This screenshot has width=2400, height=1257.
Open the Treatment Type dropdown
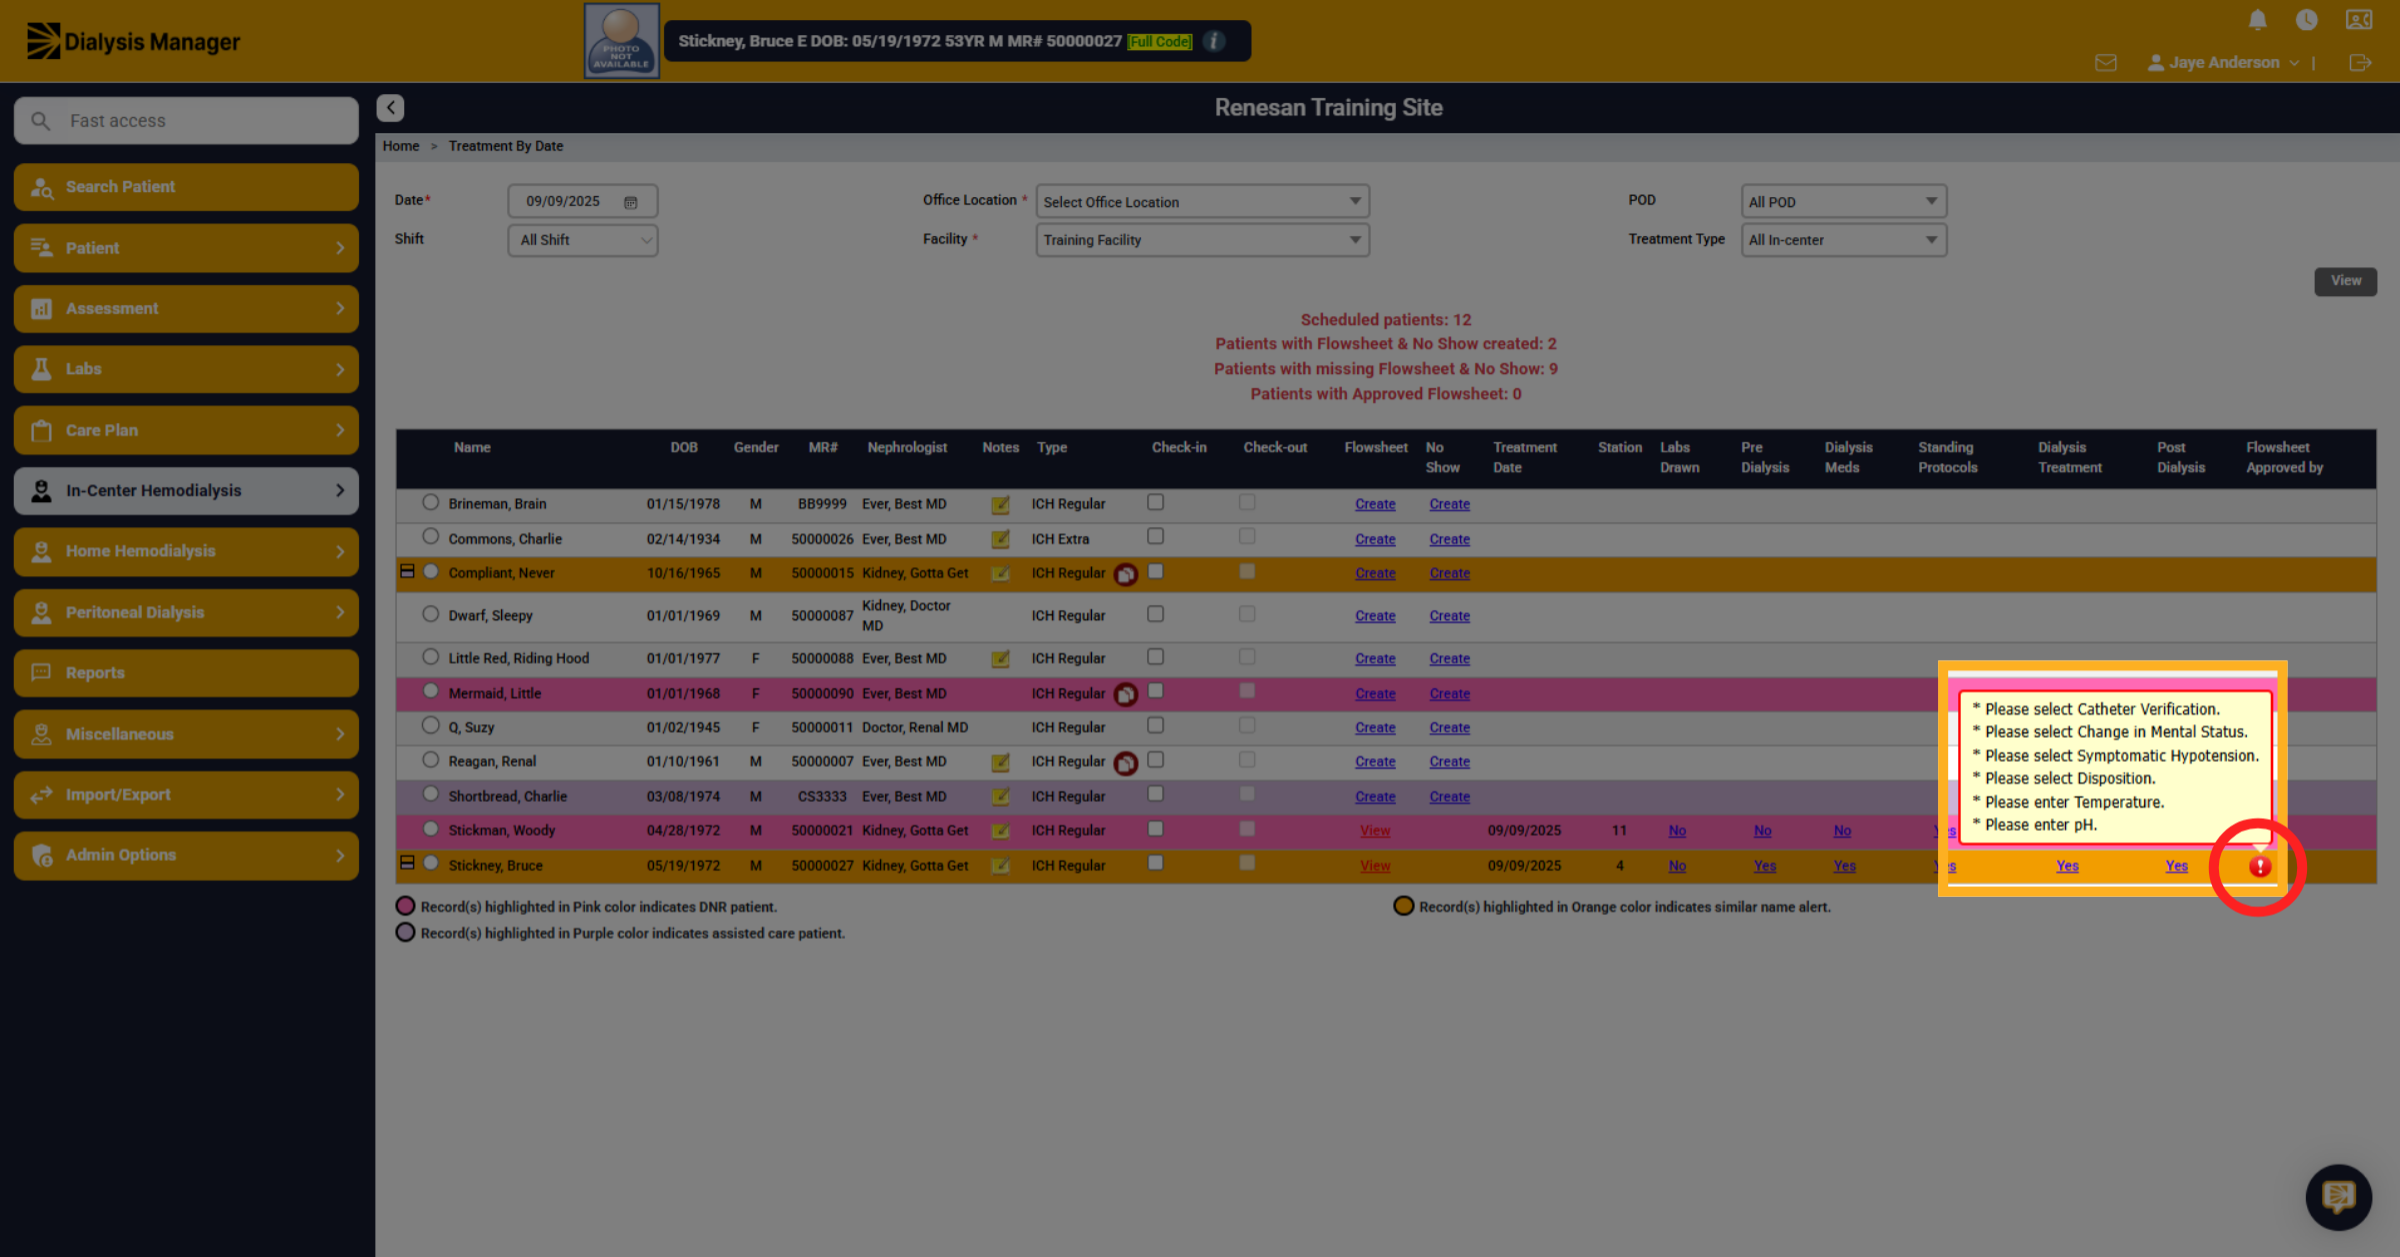tap(1843, 240)
